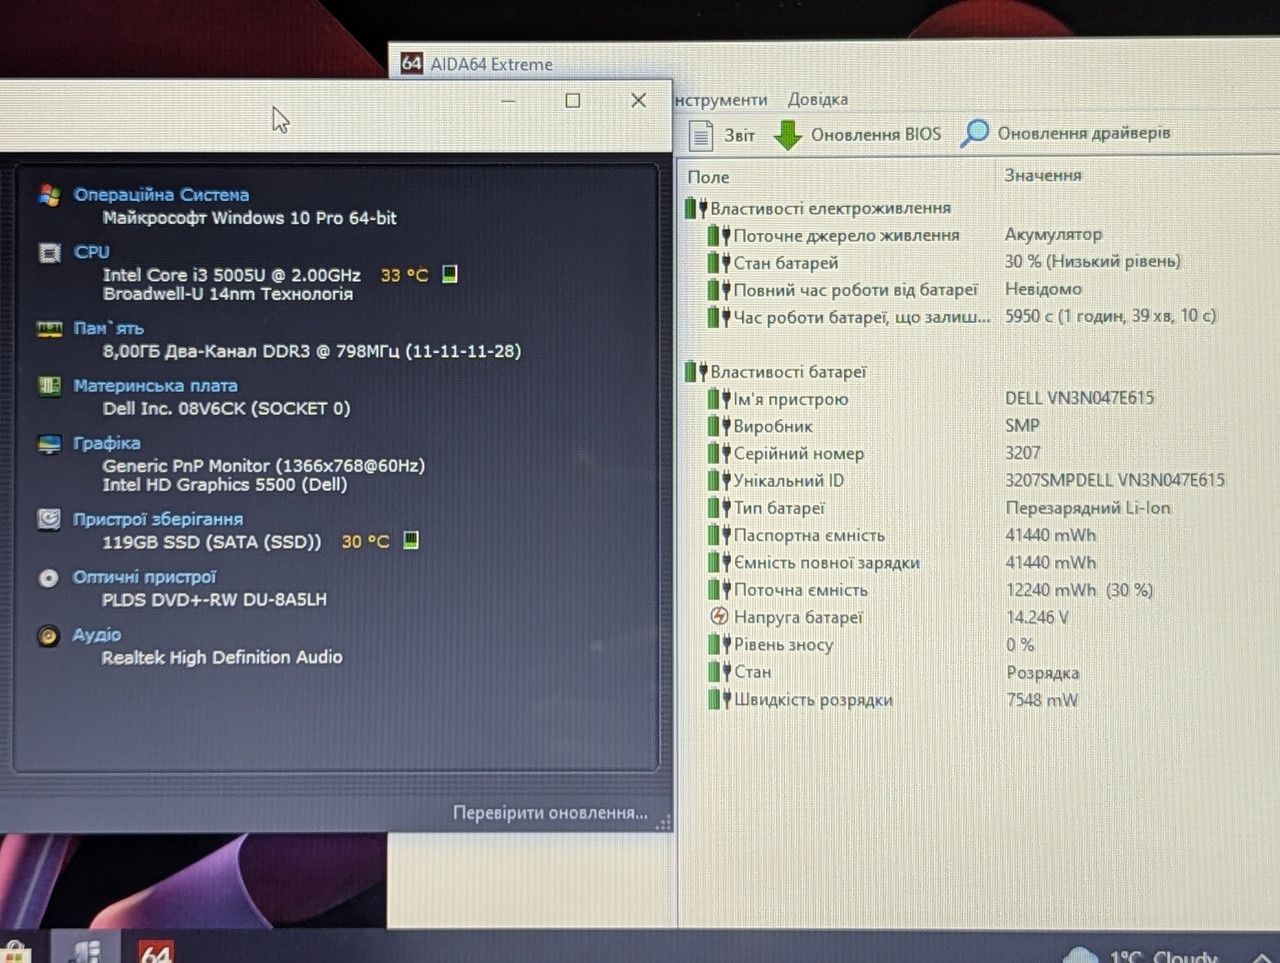Click the Оновлення драйверів magnifier icon
Image resolution: width=1280 pixels, height=963 pixels.
[974, 134]
